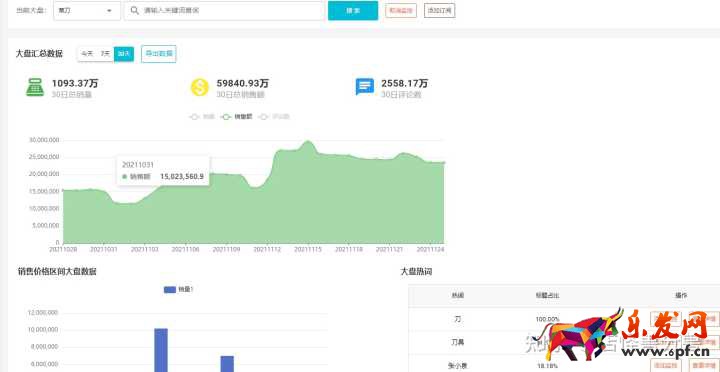The width and height of the screenshot is (720, 372).
Task: Focus the keyword search input field
Action: (224, 11)
